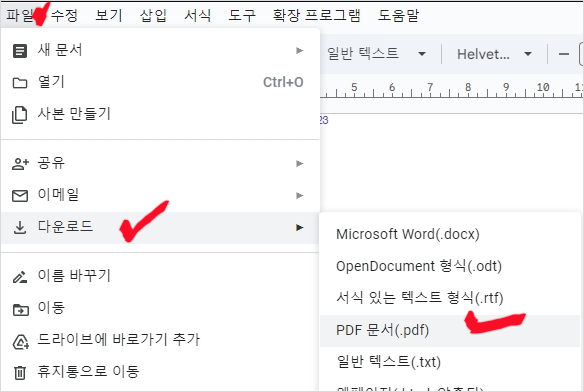Click the 열기 folder icon
This screenshot has height=392, width=584.
(20, 83)
